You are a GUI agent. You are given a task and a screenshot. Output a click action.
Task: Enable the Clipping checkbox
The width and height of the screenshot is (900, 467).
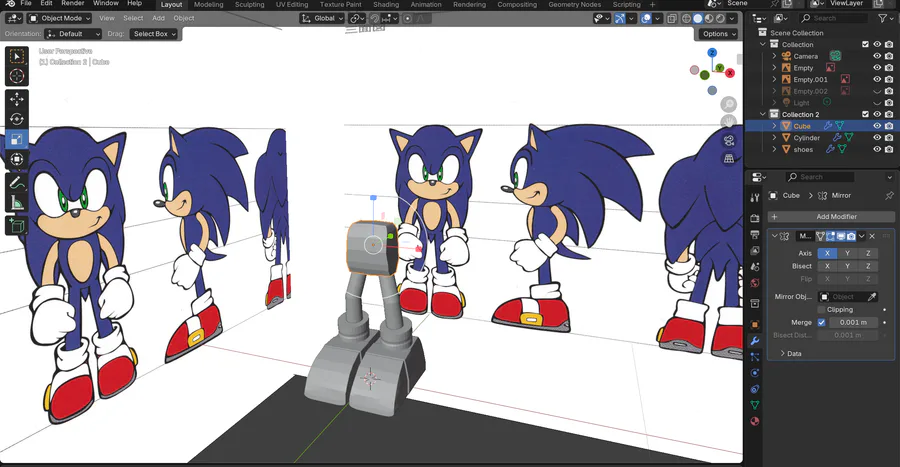[821, 310]
